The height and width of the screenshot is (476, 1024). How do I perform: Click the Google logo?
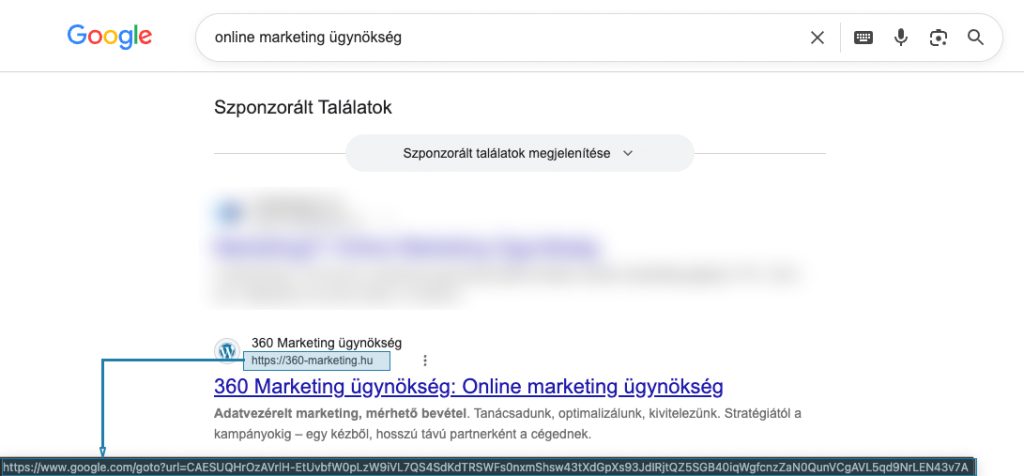(x=109, y=37)
